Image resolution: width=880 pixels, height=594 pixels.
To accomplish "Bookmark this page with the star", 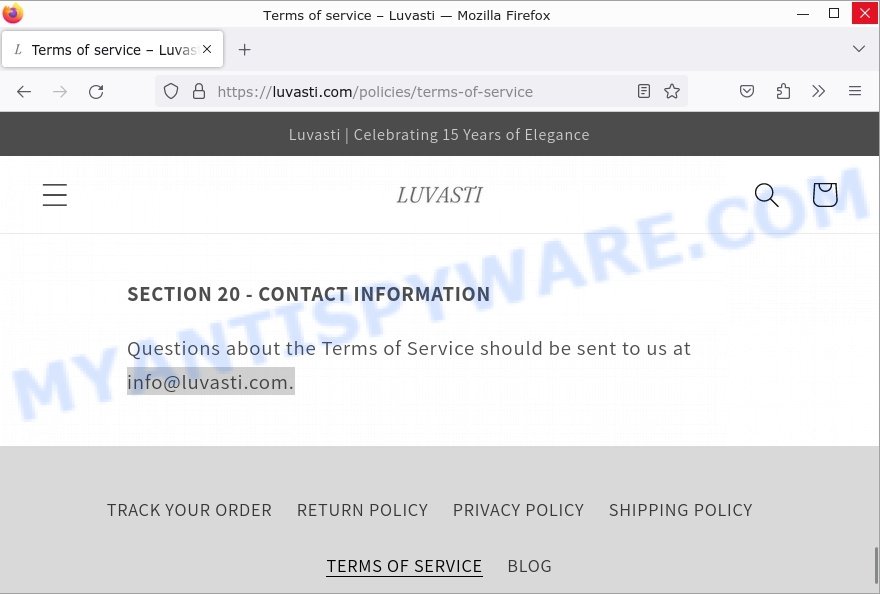I will (x=672, y=91).
